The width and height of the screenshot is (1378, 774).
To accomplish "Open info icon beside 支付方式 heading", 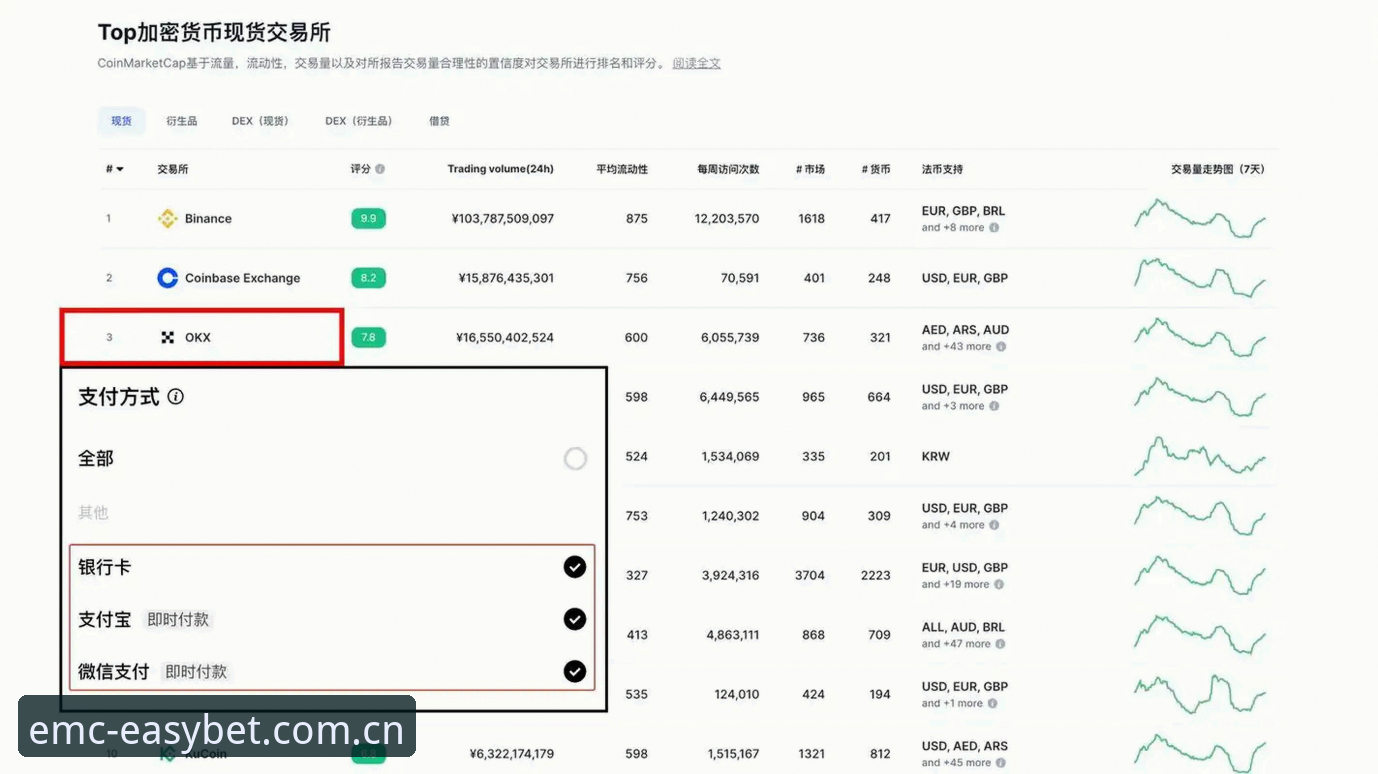I will point(176,397).
